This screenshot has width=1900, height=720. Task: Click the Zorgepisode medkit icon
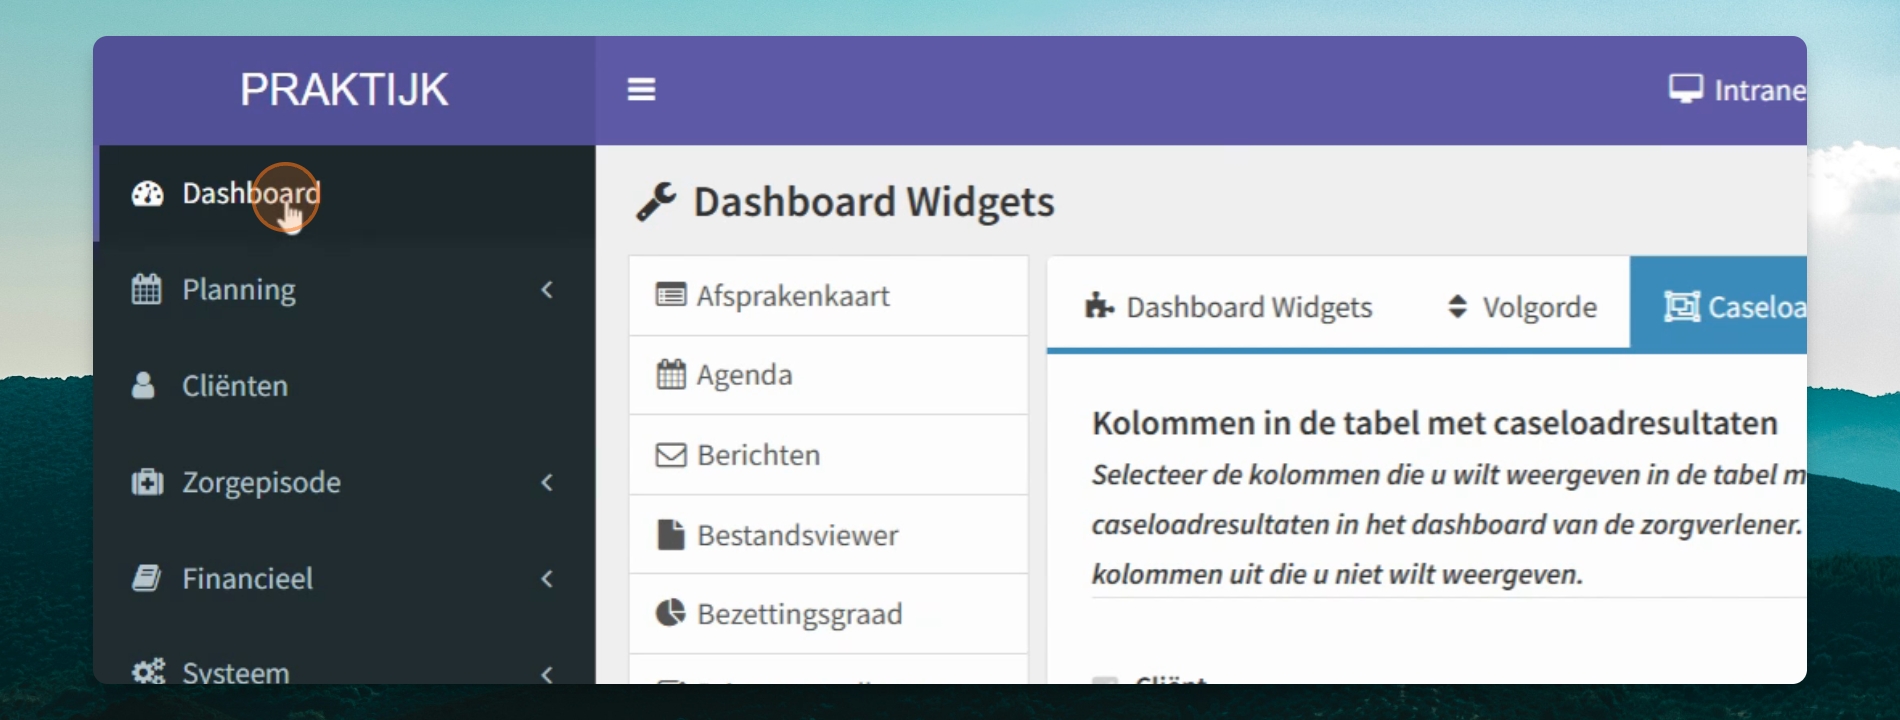pos(147,482)
